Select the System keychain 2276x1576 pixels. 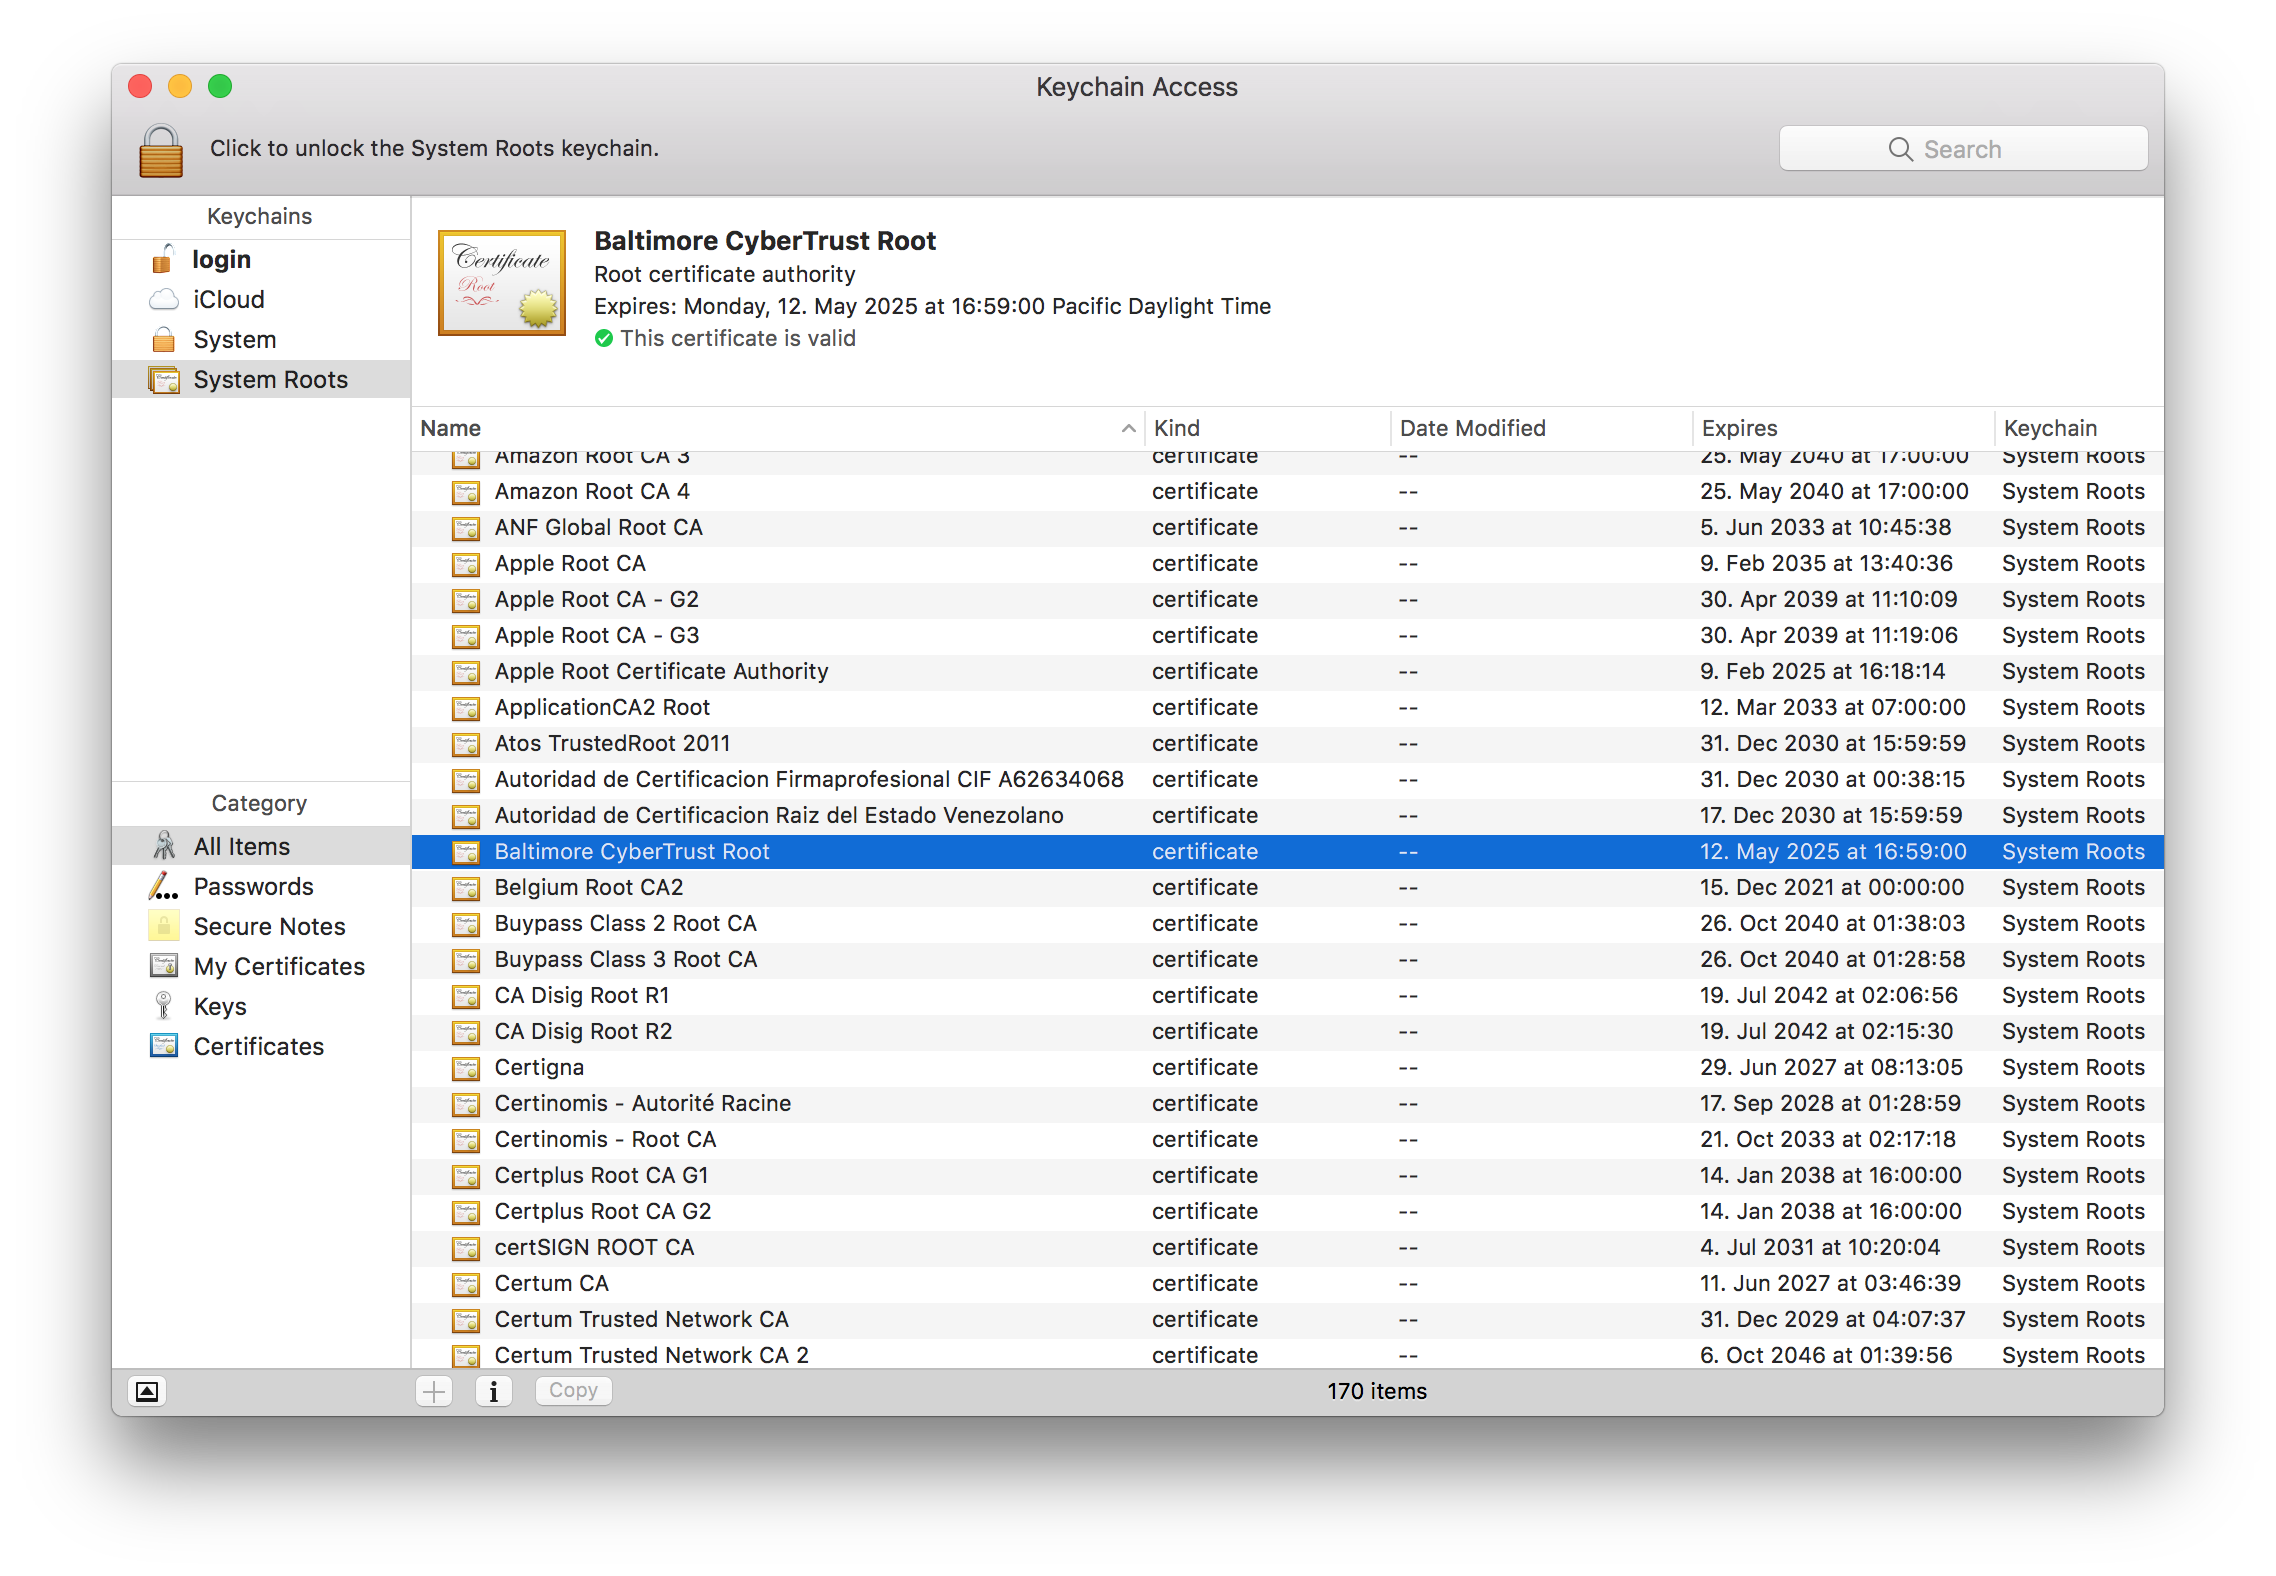[x=261, y=340]
